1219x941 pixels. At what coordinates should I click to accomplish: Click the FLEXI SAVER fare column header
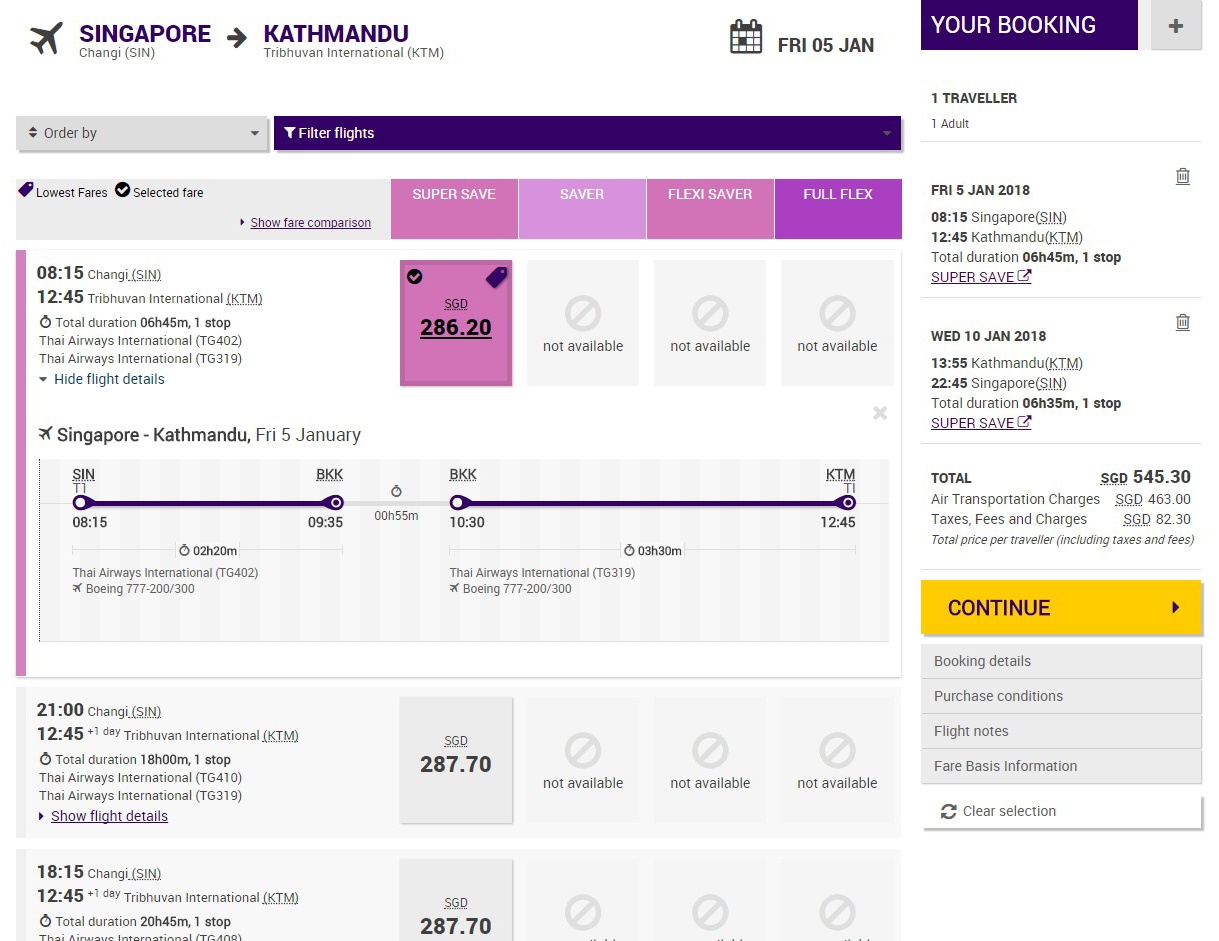(710, 208)
